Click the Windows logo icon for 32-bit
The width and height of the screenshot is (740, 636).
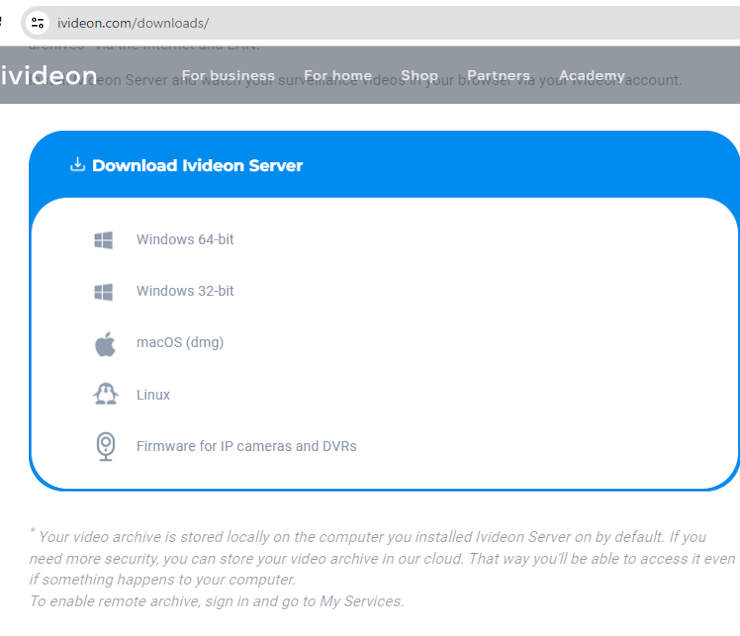[x=103, y=292]
